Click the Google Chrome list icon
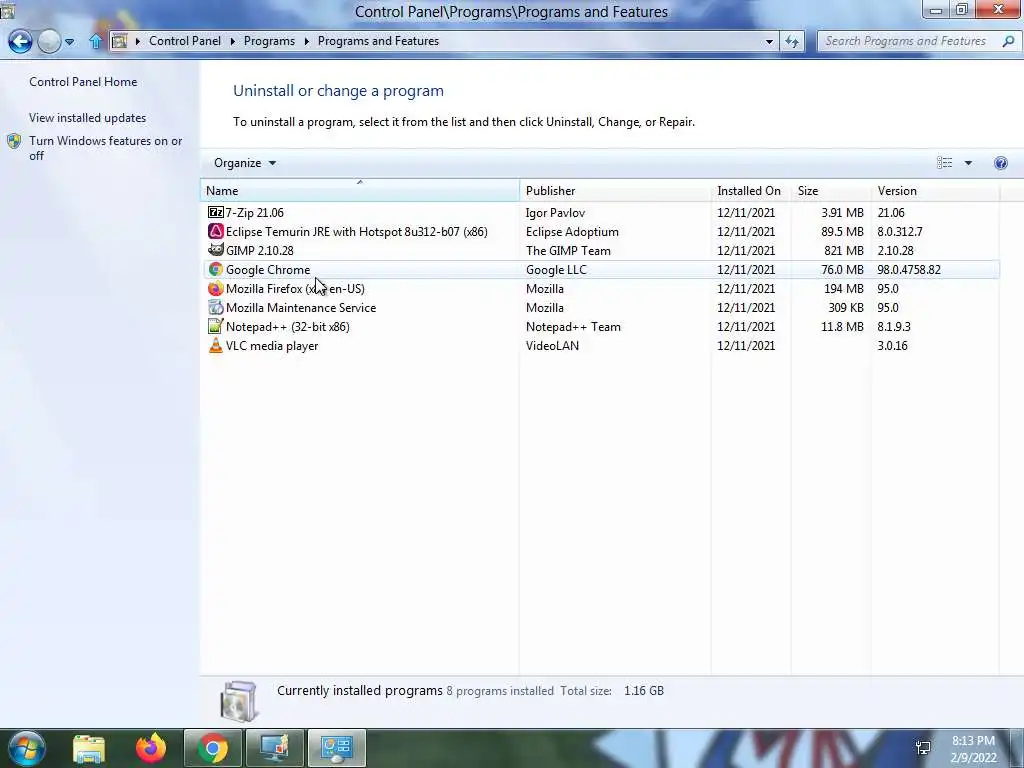1024x768 pixels. pos(215,269)
